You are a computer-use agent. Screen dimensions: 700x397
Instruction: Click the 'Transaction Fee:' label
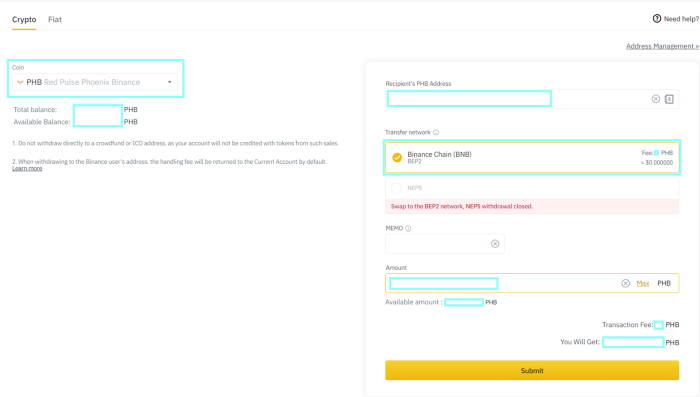point(627,325)
